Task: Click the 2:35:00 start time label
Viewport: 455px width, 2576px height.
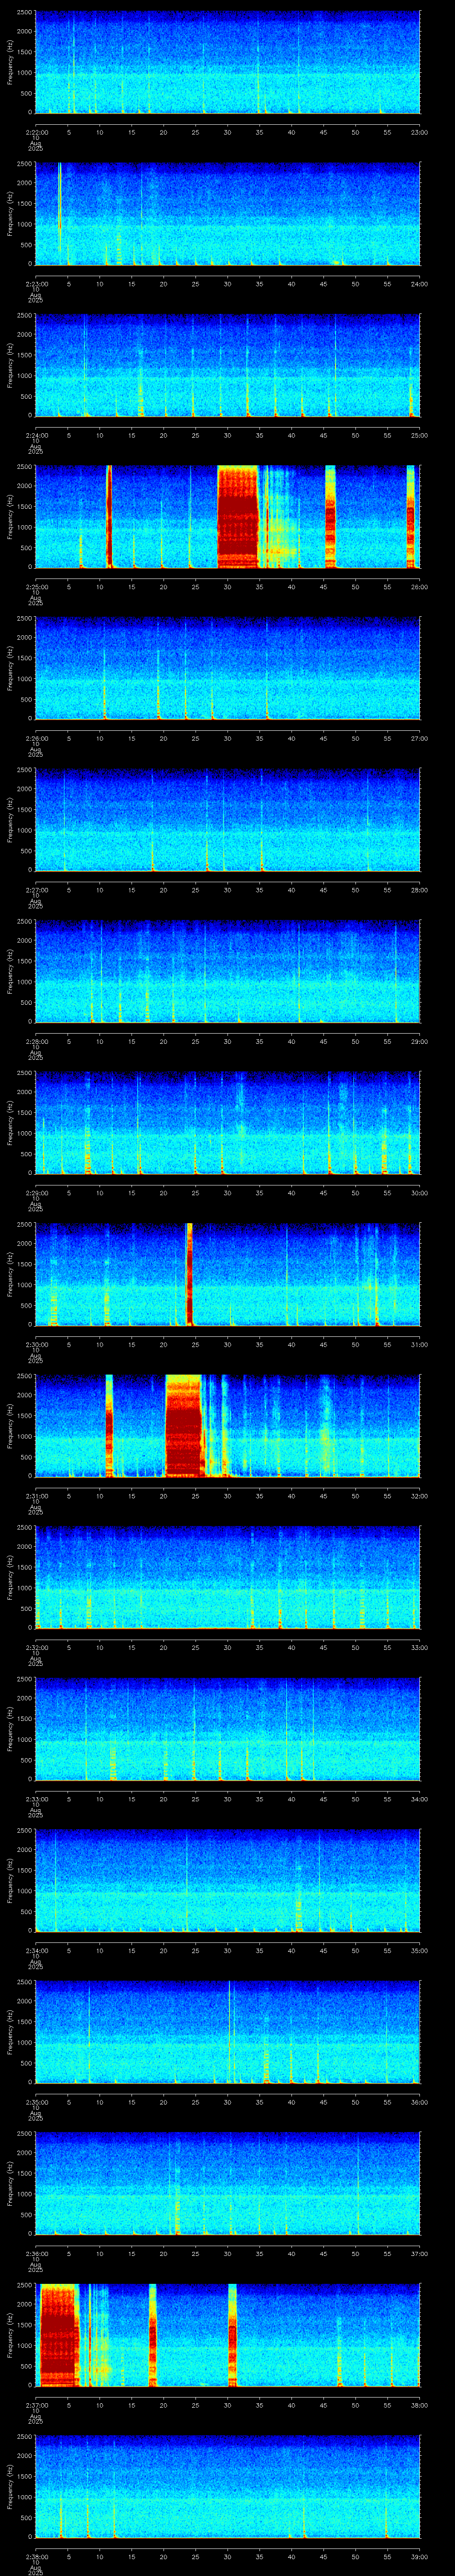Action: point(36,2102)
